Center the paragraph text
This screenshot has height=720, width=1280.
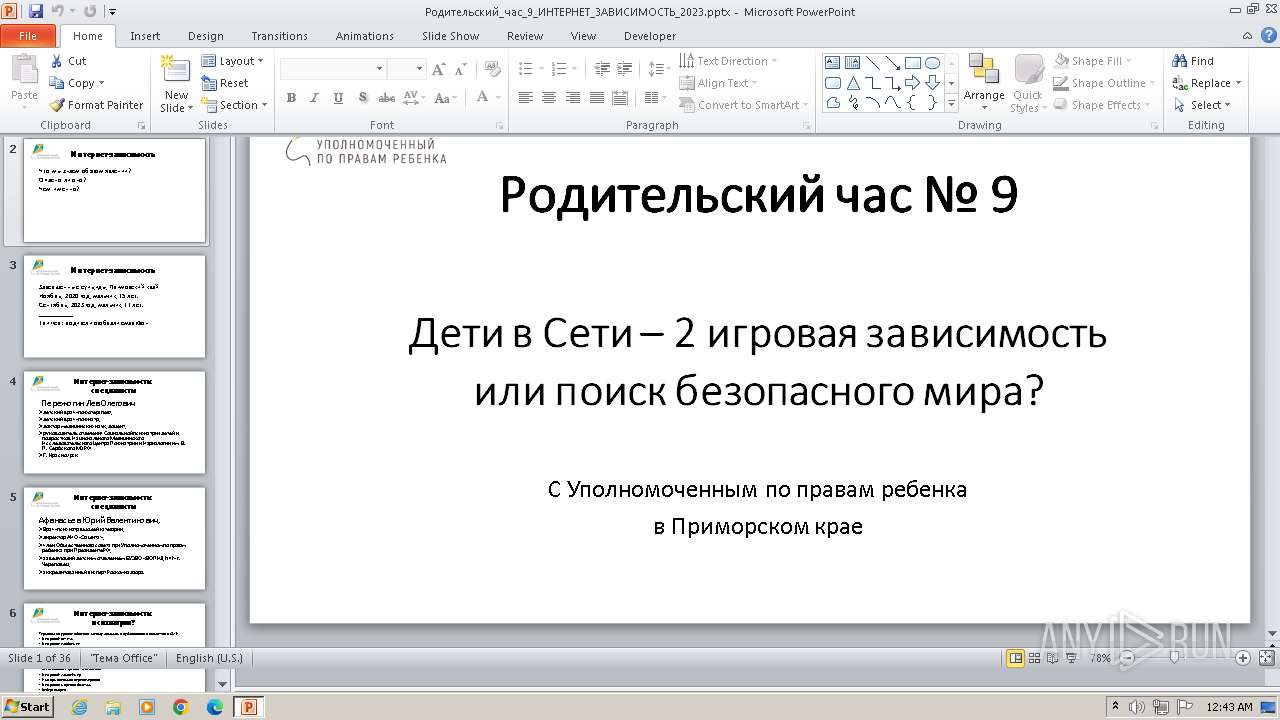click(549, 98)
